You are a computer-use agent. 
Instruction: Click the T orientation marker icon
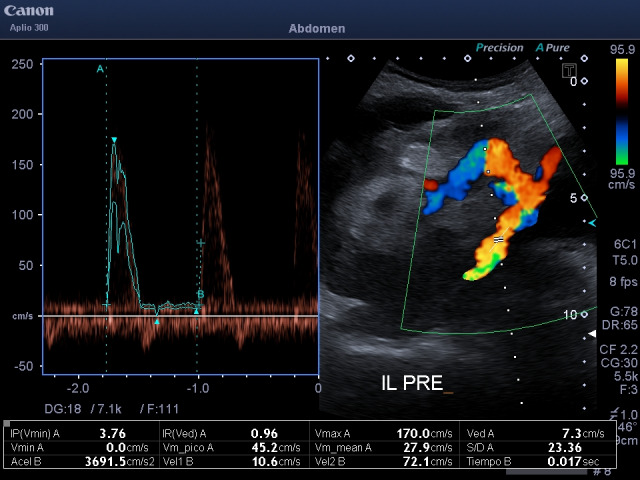[x=568, y=70]
